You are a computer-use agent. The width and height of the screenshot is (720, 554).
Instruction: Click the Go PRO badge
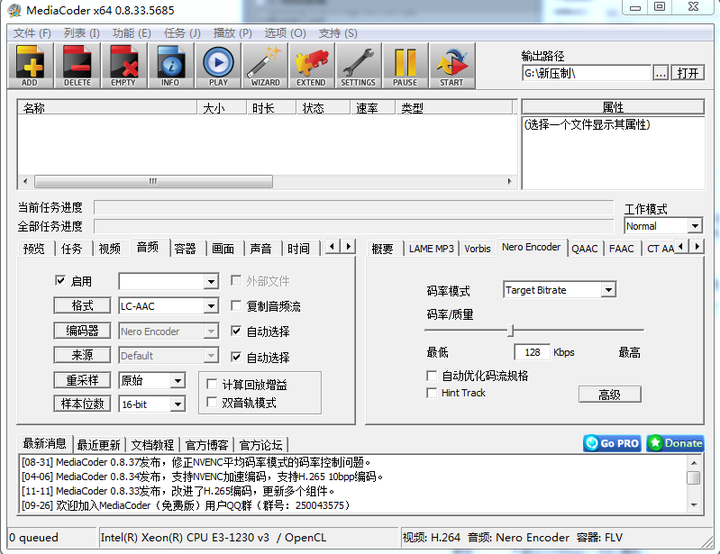pos(613,443)
